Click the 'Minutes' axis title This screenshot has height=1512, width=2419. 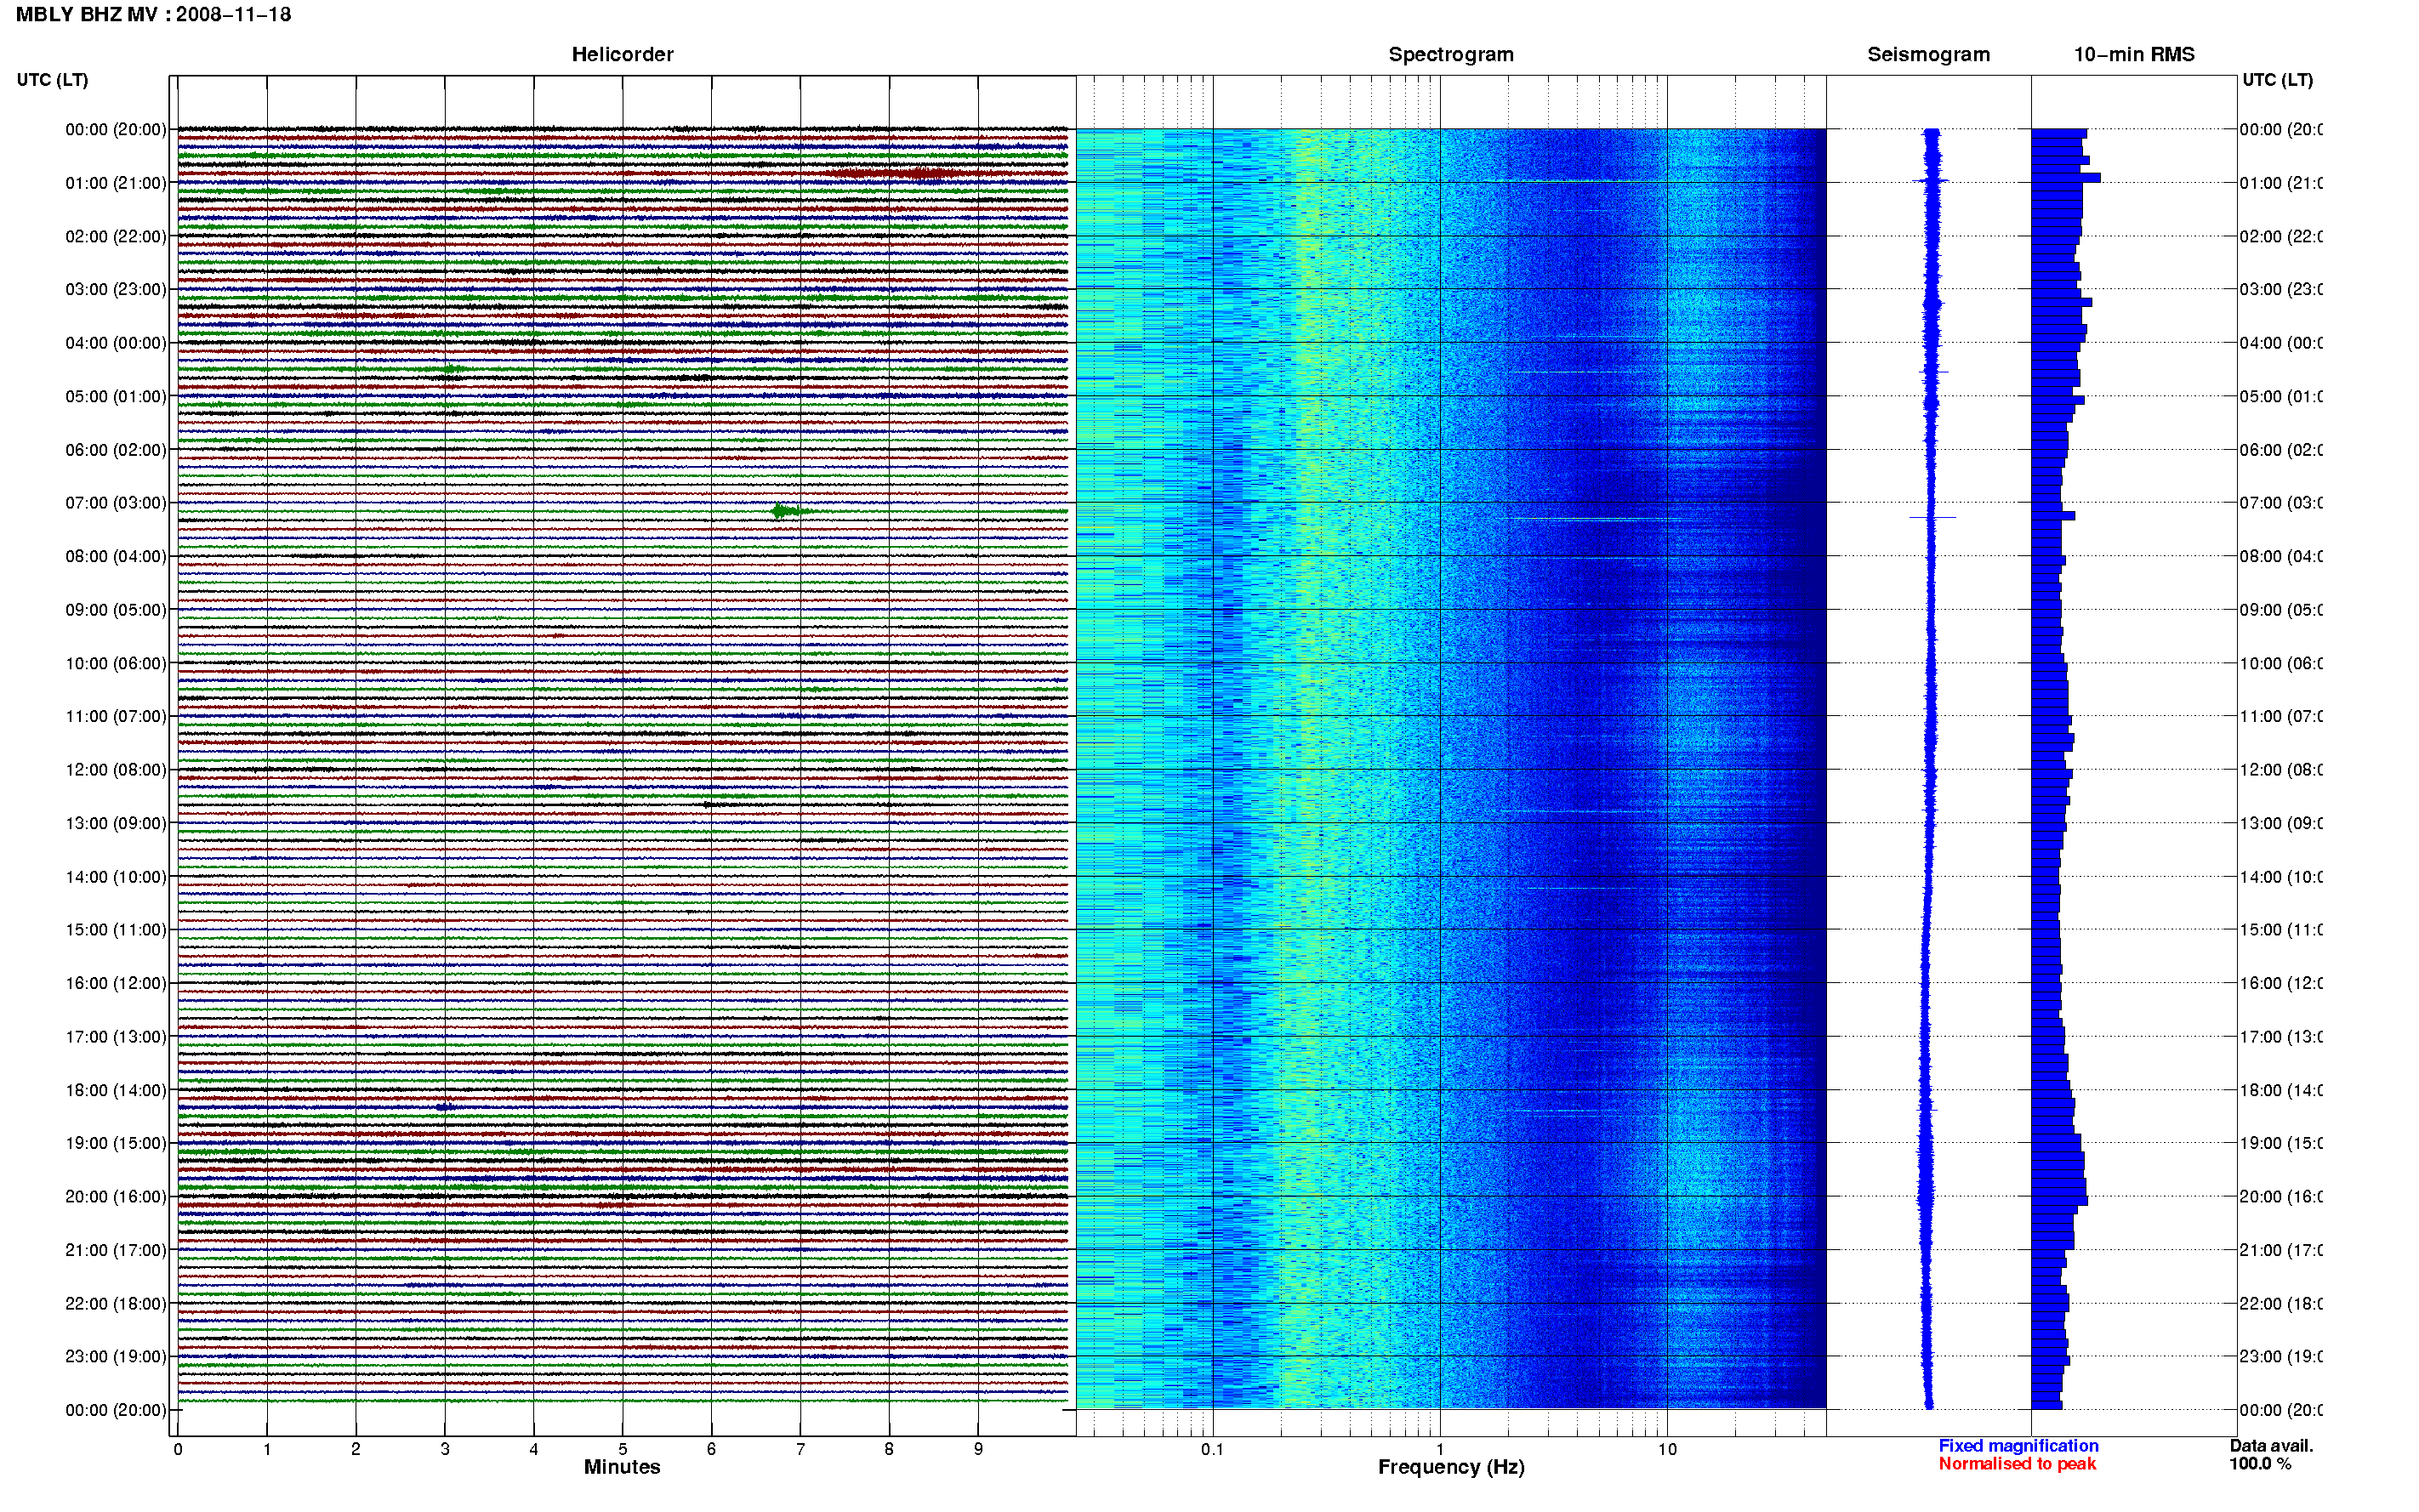click(x=622, y=1467)
